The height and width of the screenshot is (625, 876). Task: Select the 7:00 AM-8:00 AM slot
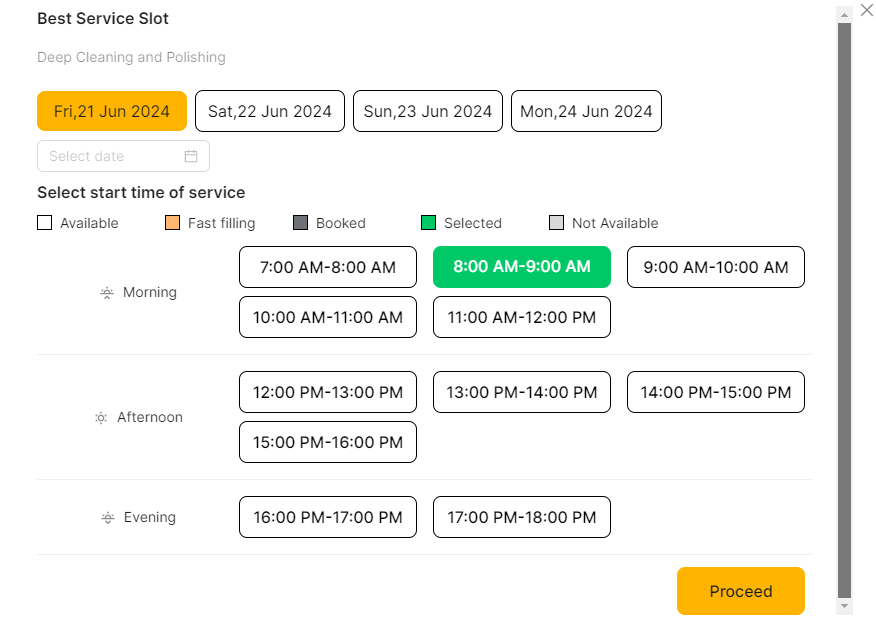[328, 267]
